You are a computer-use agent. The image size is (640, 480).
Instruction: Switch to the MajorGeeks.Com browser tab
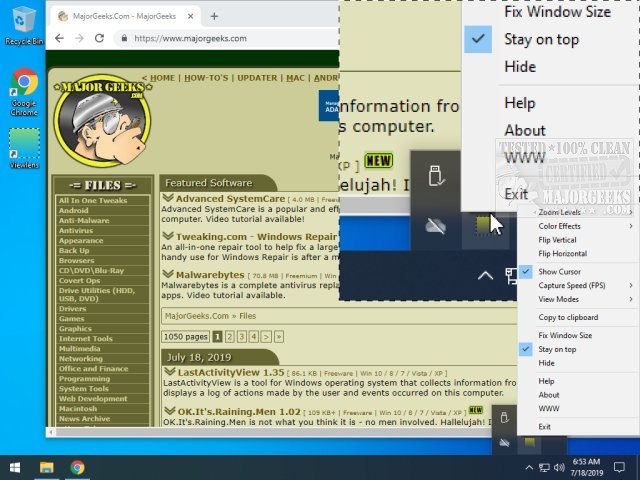click(x=124, y=16)
